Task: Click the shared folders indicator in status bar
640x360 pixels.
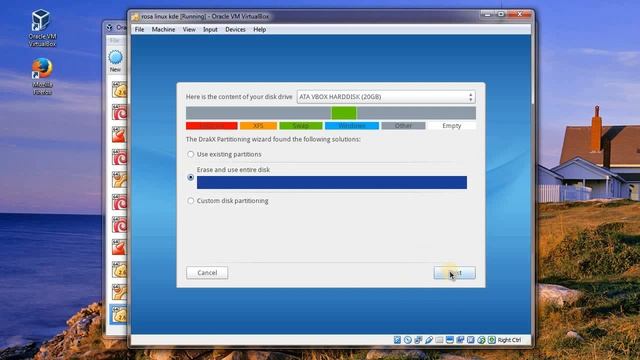Action: point(439,340)
